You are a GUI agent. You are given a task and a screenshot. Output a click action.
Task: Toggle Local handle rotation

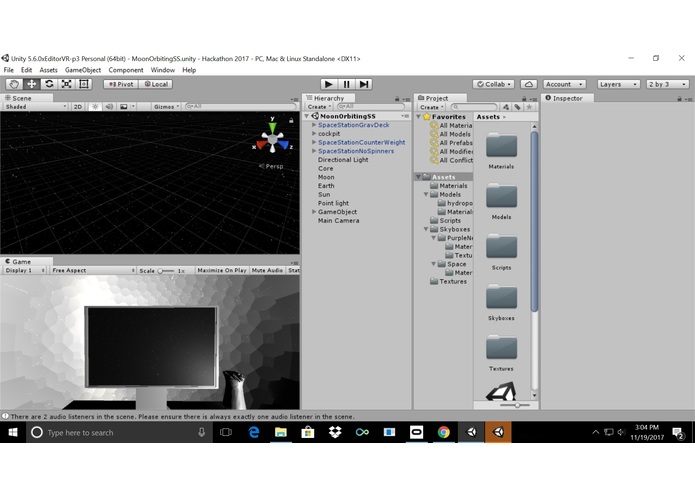pos(156,84)
